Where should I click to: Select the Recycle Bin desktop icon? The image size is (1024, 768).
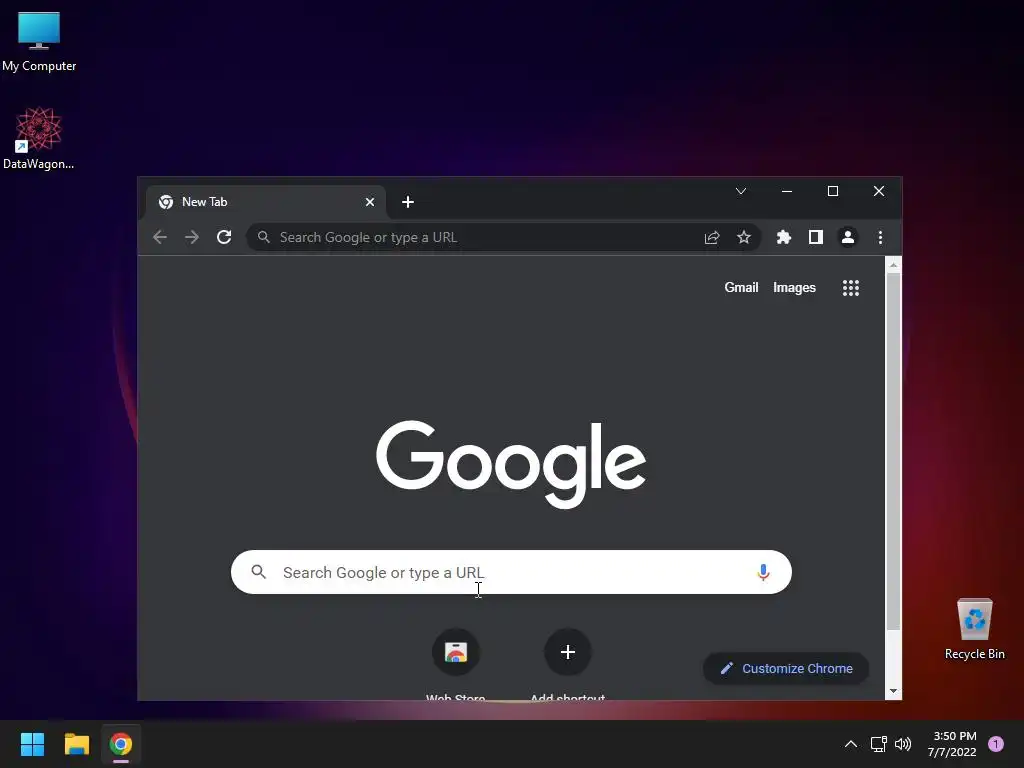(974, 630)
